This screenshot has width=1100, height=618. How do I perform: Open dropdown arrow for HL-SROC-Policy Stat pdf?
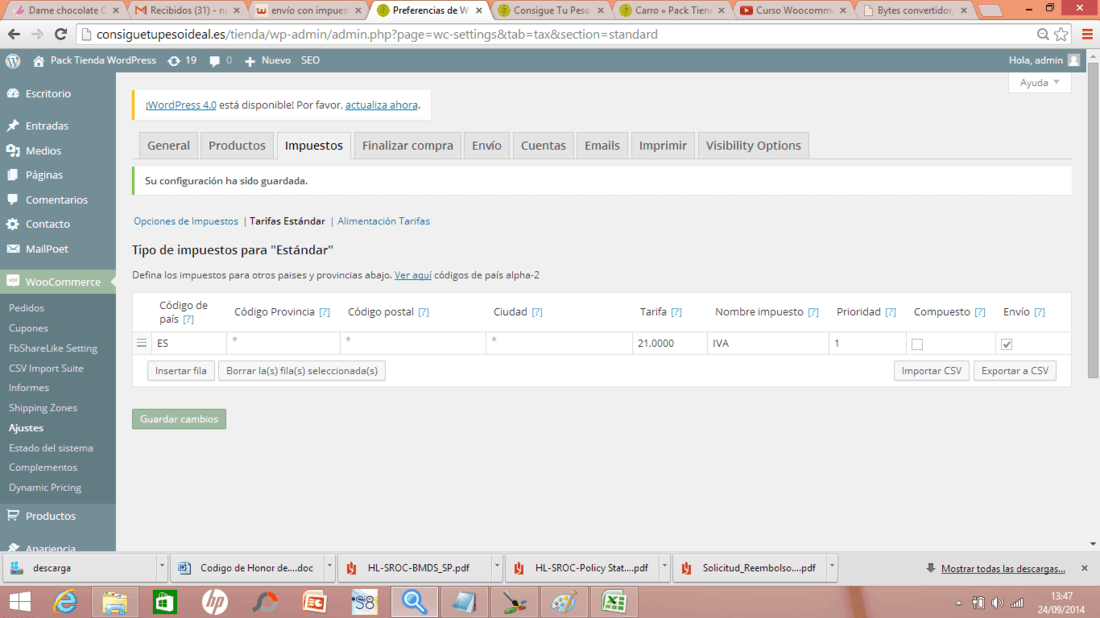click(664, 567)
